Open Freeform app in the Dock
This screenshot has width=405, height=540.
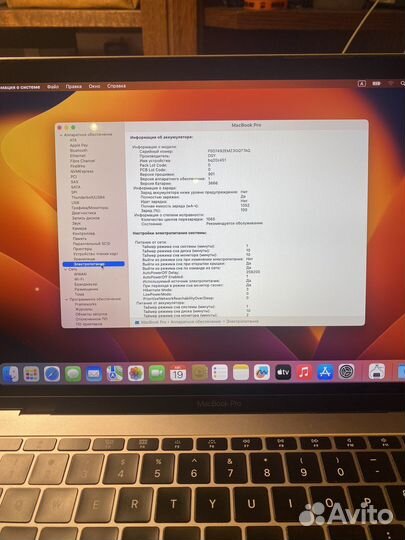[x=262, y=372]
